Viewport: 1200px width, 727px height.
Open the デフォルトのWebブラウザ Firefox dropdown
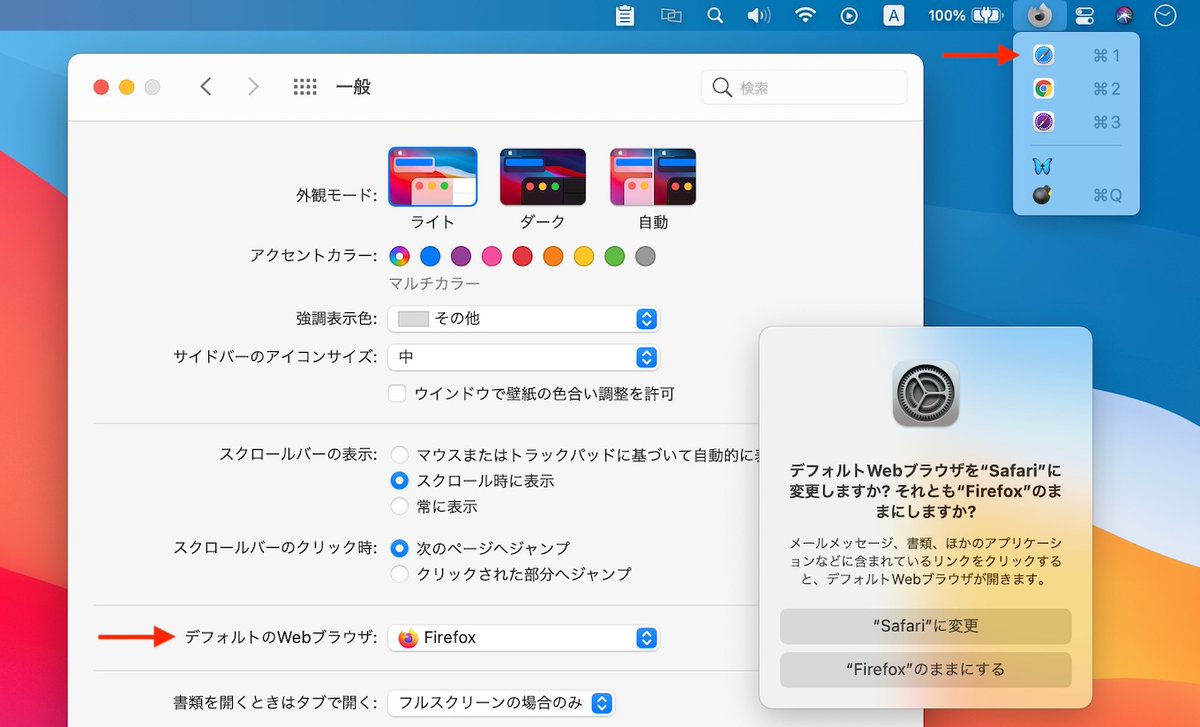click(x=524, y=638)
